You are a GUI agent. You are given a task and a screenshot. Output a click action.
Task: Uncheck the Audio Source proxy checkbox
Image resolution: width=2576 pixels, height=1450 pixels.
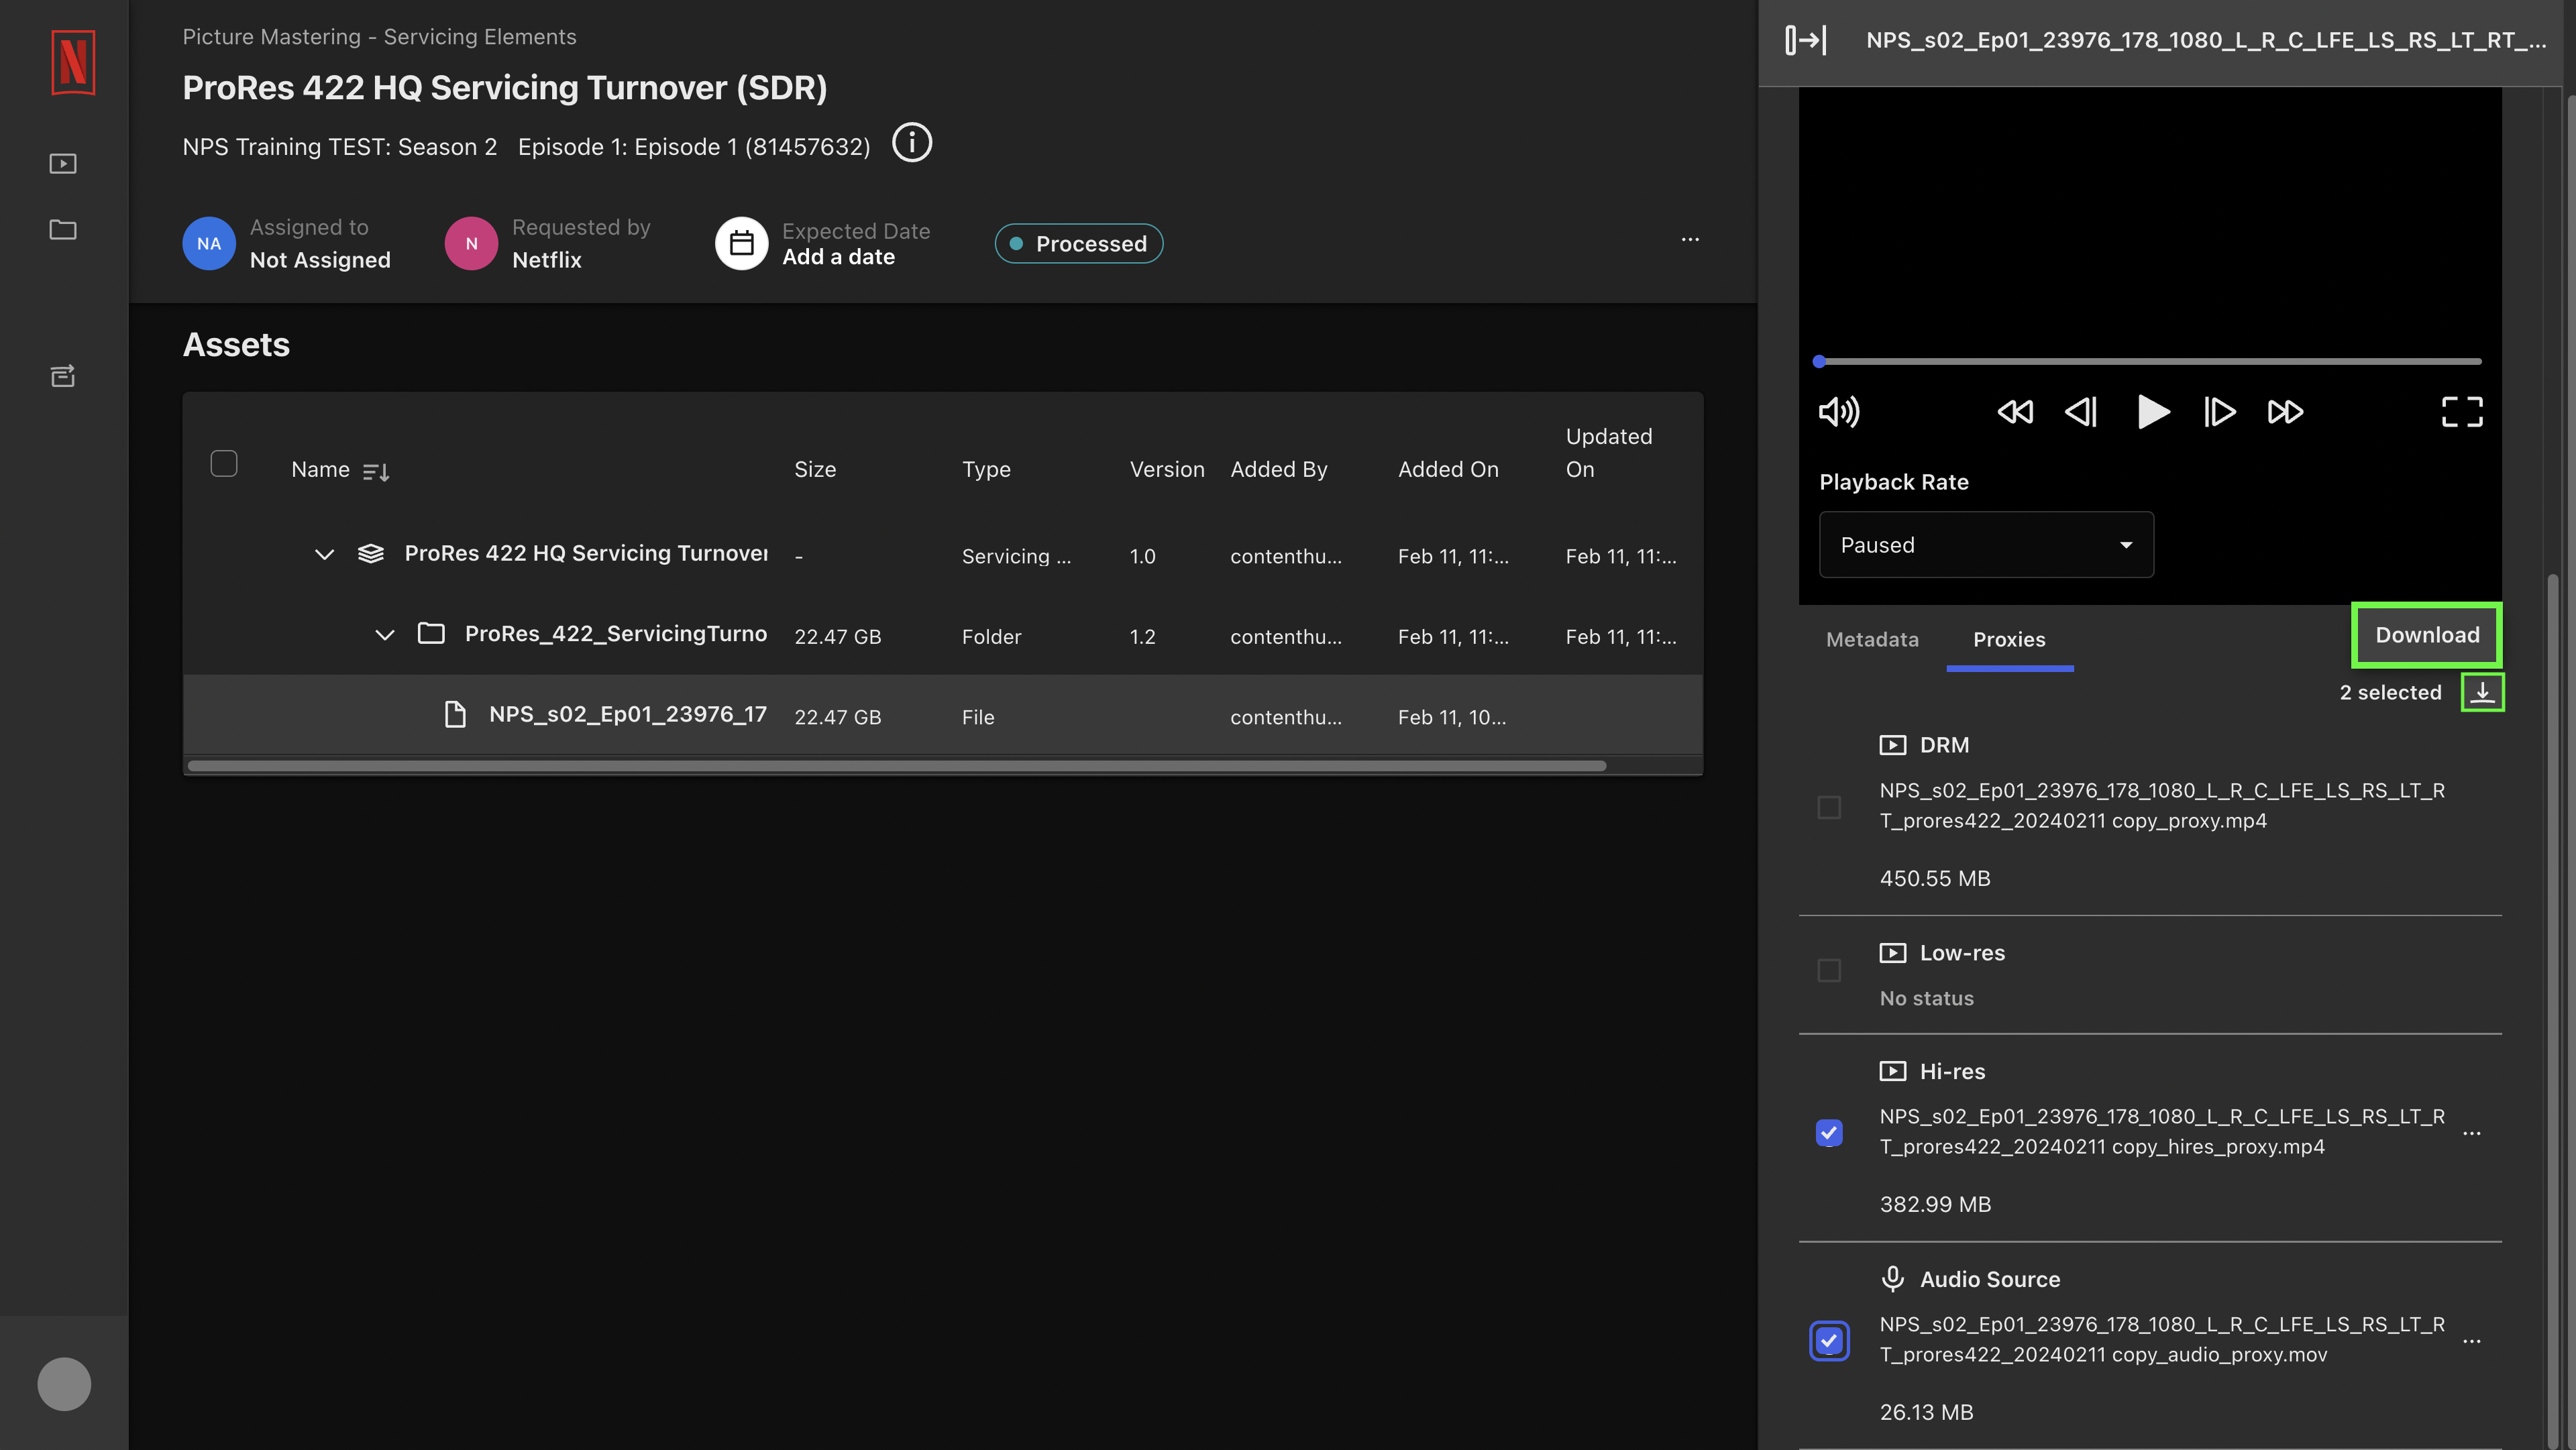coord(1829,1341)
